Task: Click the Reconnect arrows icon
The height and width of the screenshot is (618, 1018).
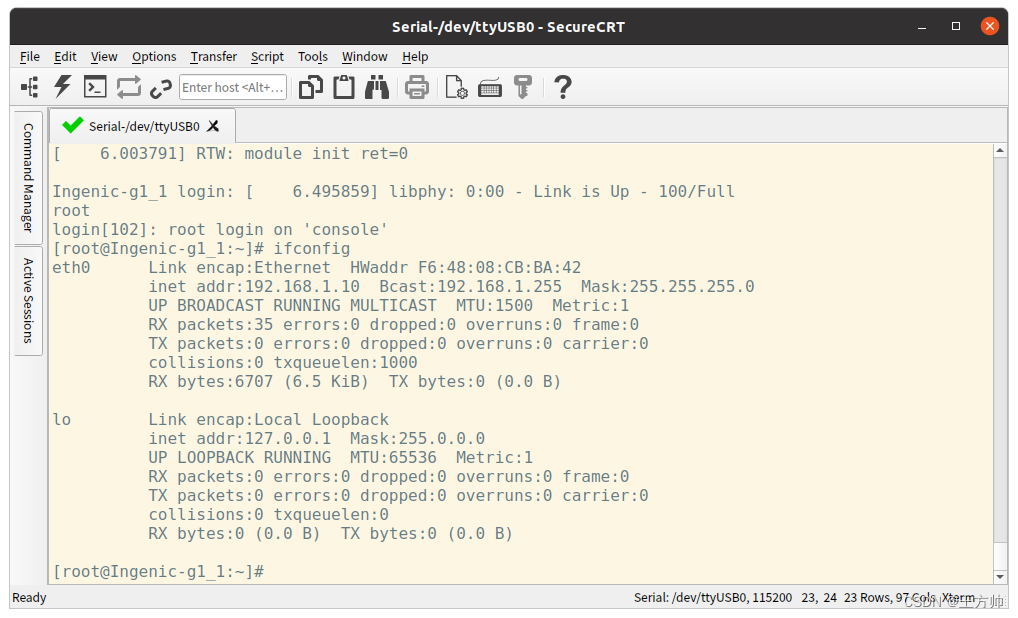Action: (x=128, y=87)
